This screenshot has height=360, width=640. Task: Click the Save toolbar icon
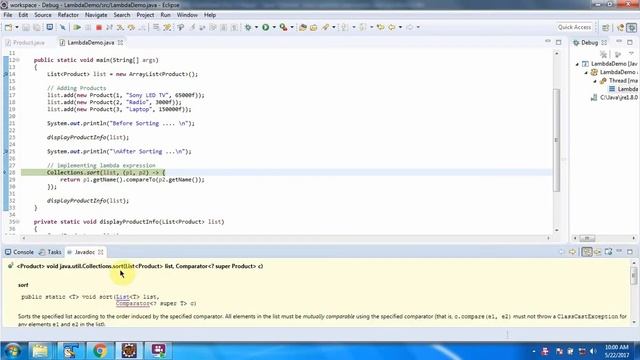click(x=26, y=27)
